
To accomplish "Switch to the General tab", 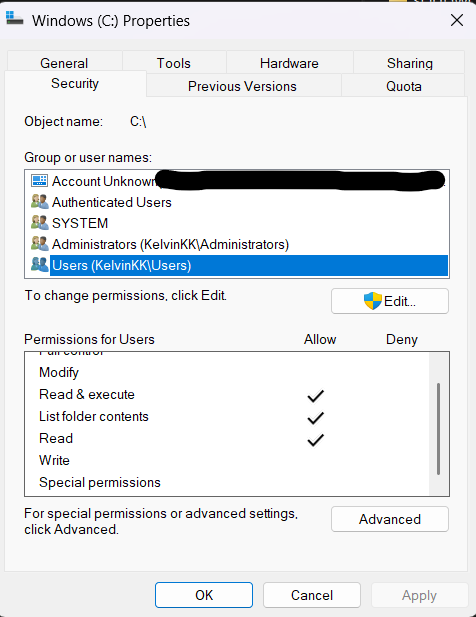I will coord(64,63).
